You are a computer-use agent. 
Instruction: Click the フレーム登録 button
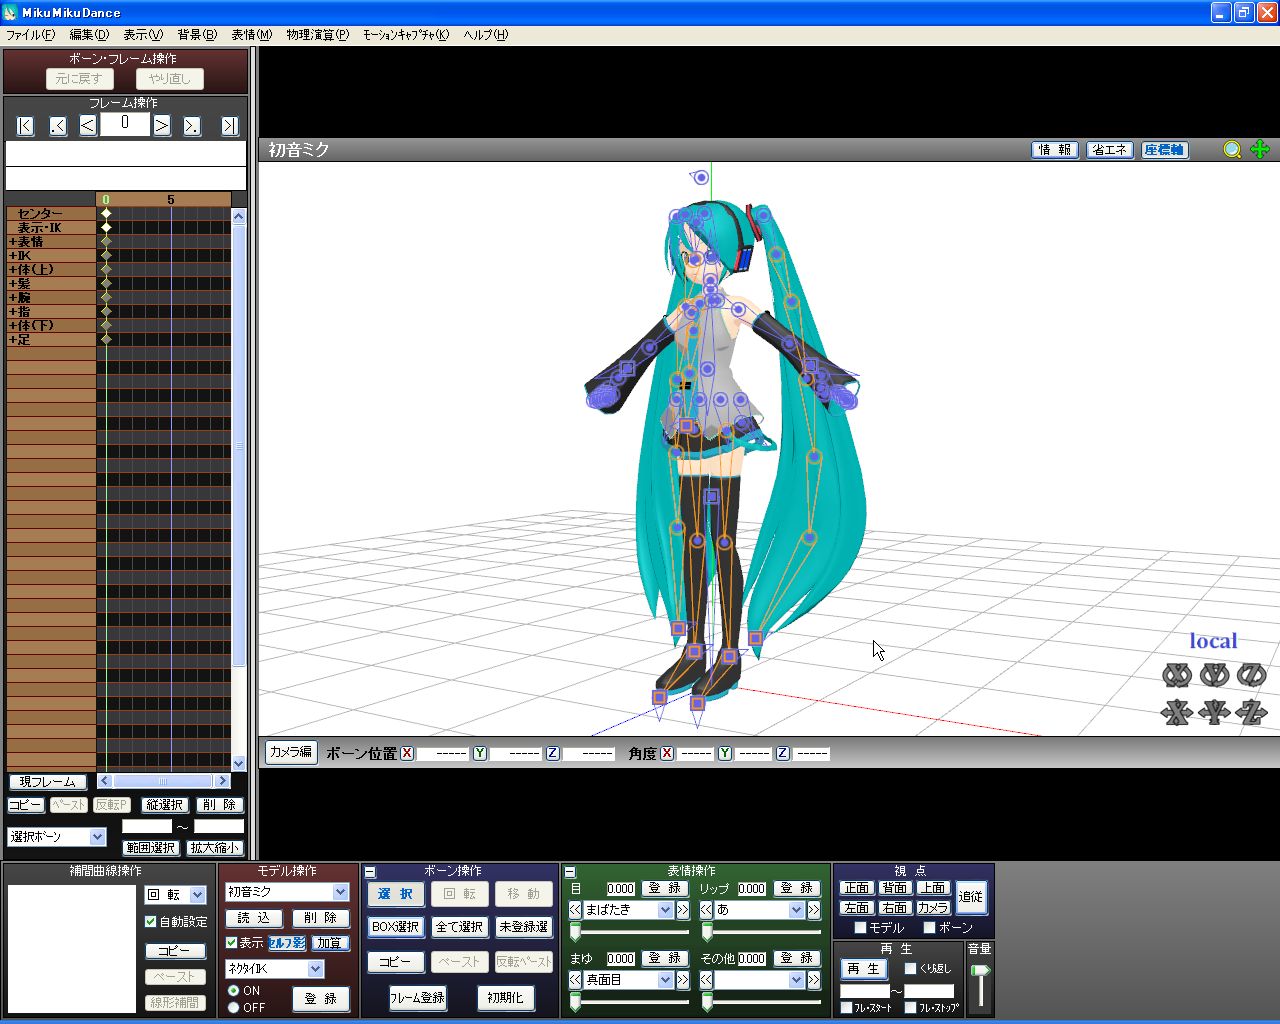(x=418, y=998)
